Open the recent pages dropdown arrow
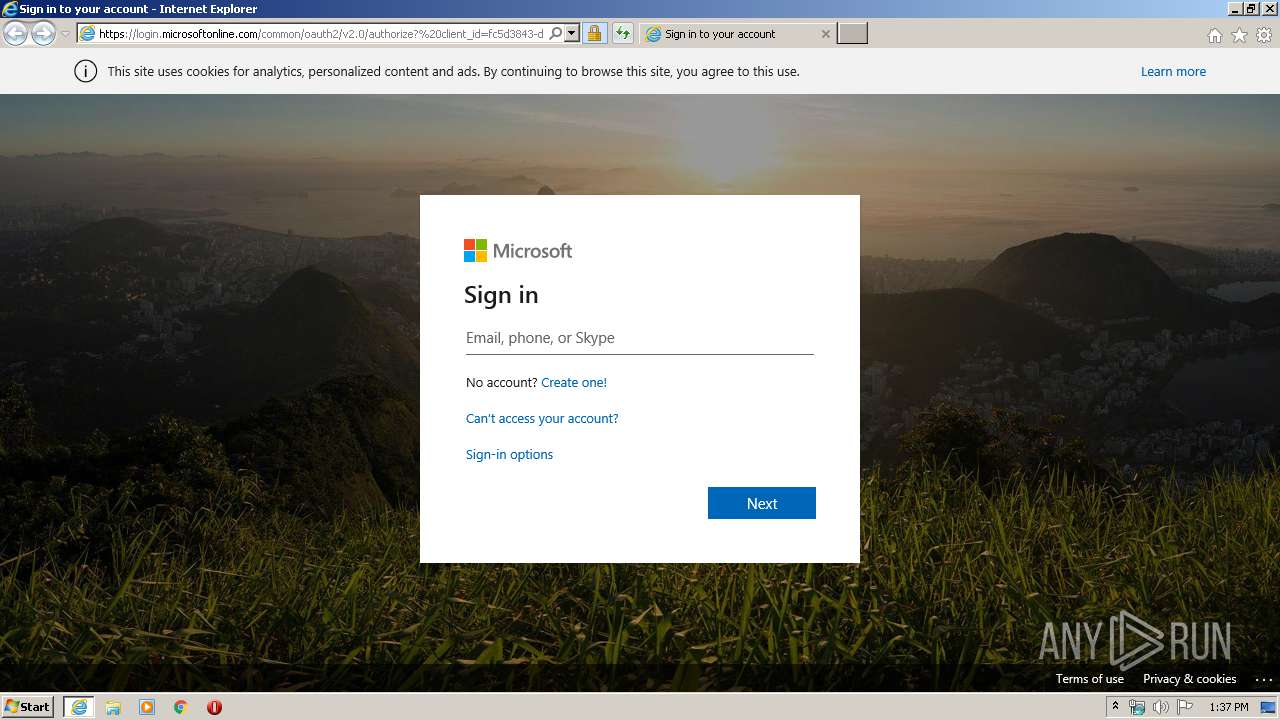The height and width of the screenshot is (720, 1280). click(x=65, y=34)
